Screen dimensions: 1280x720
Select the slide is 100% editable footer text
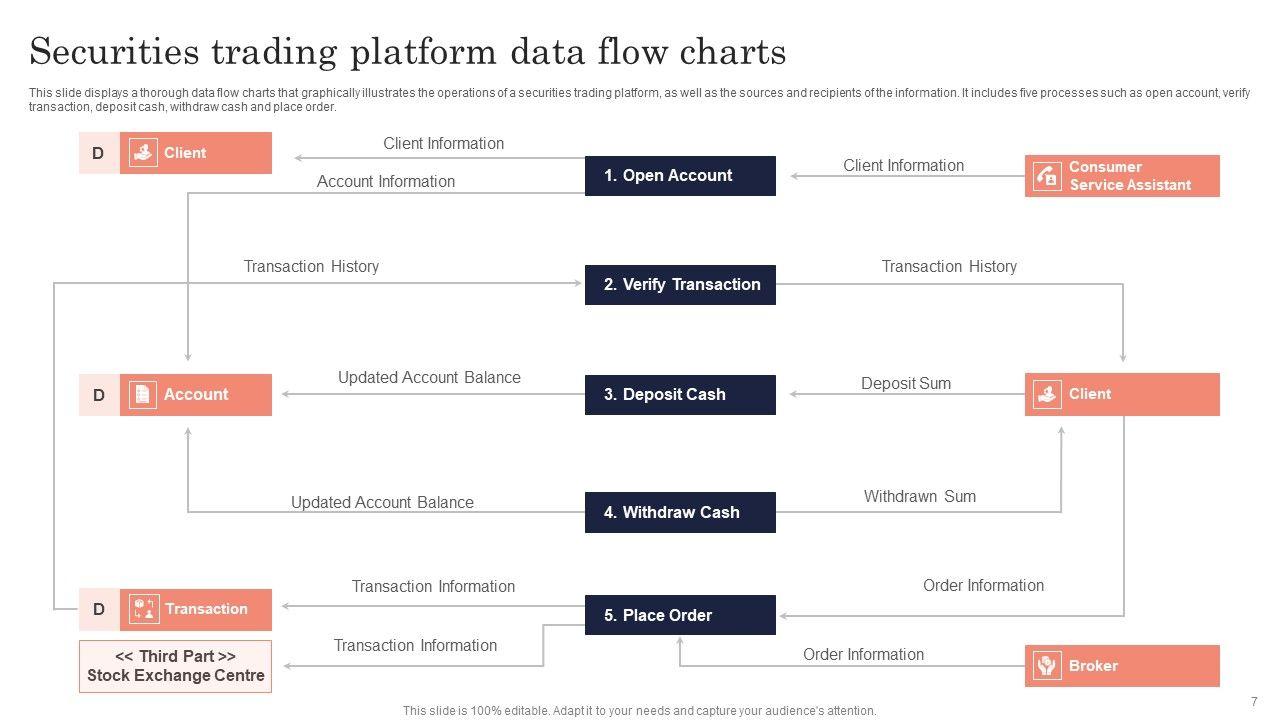639,711
